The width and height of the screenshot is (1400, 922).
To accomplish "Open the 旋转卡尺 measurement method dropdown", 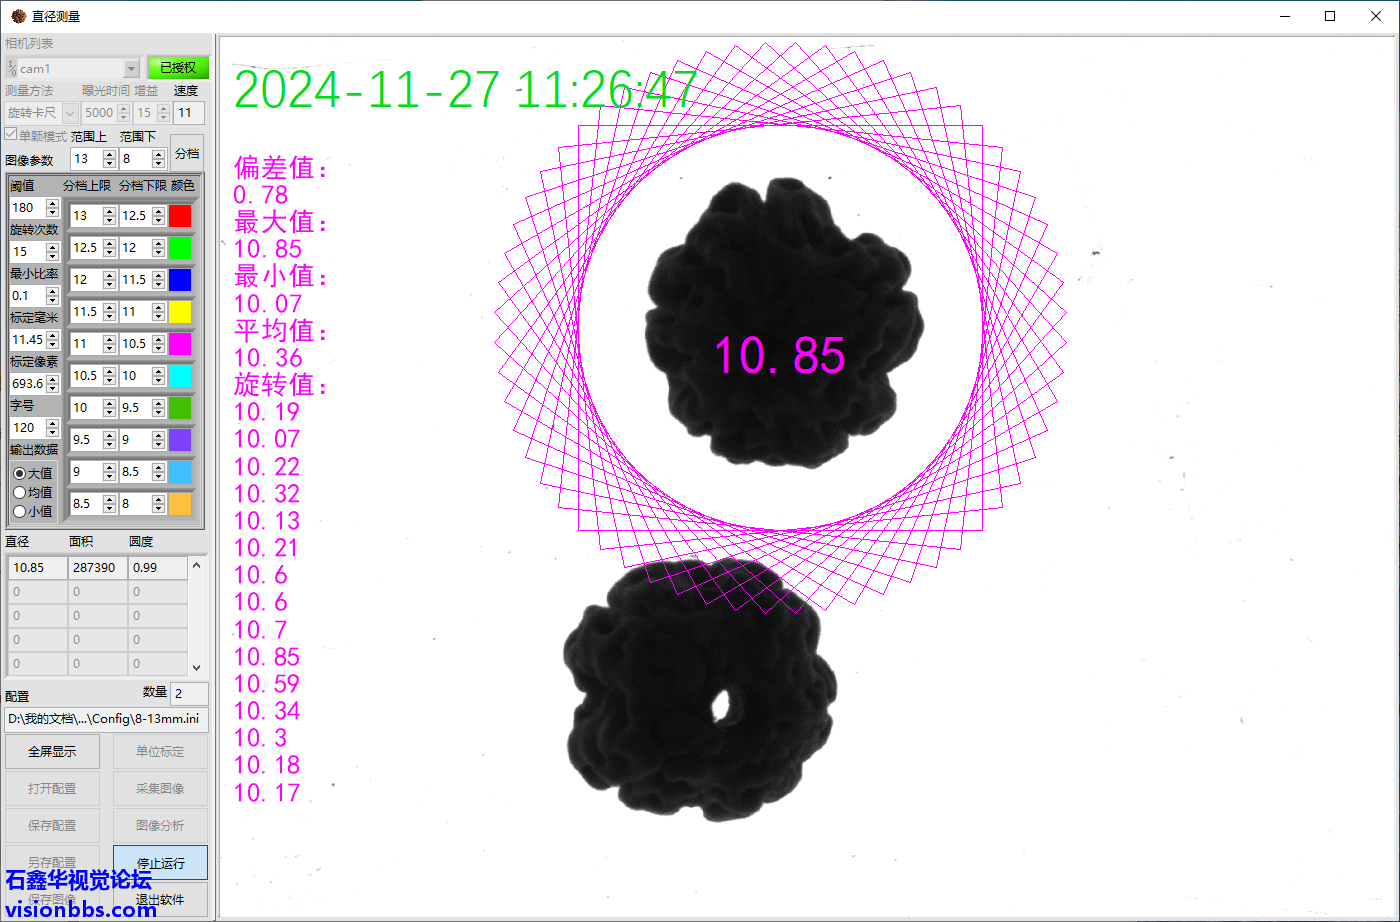I will (70, 113).
